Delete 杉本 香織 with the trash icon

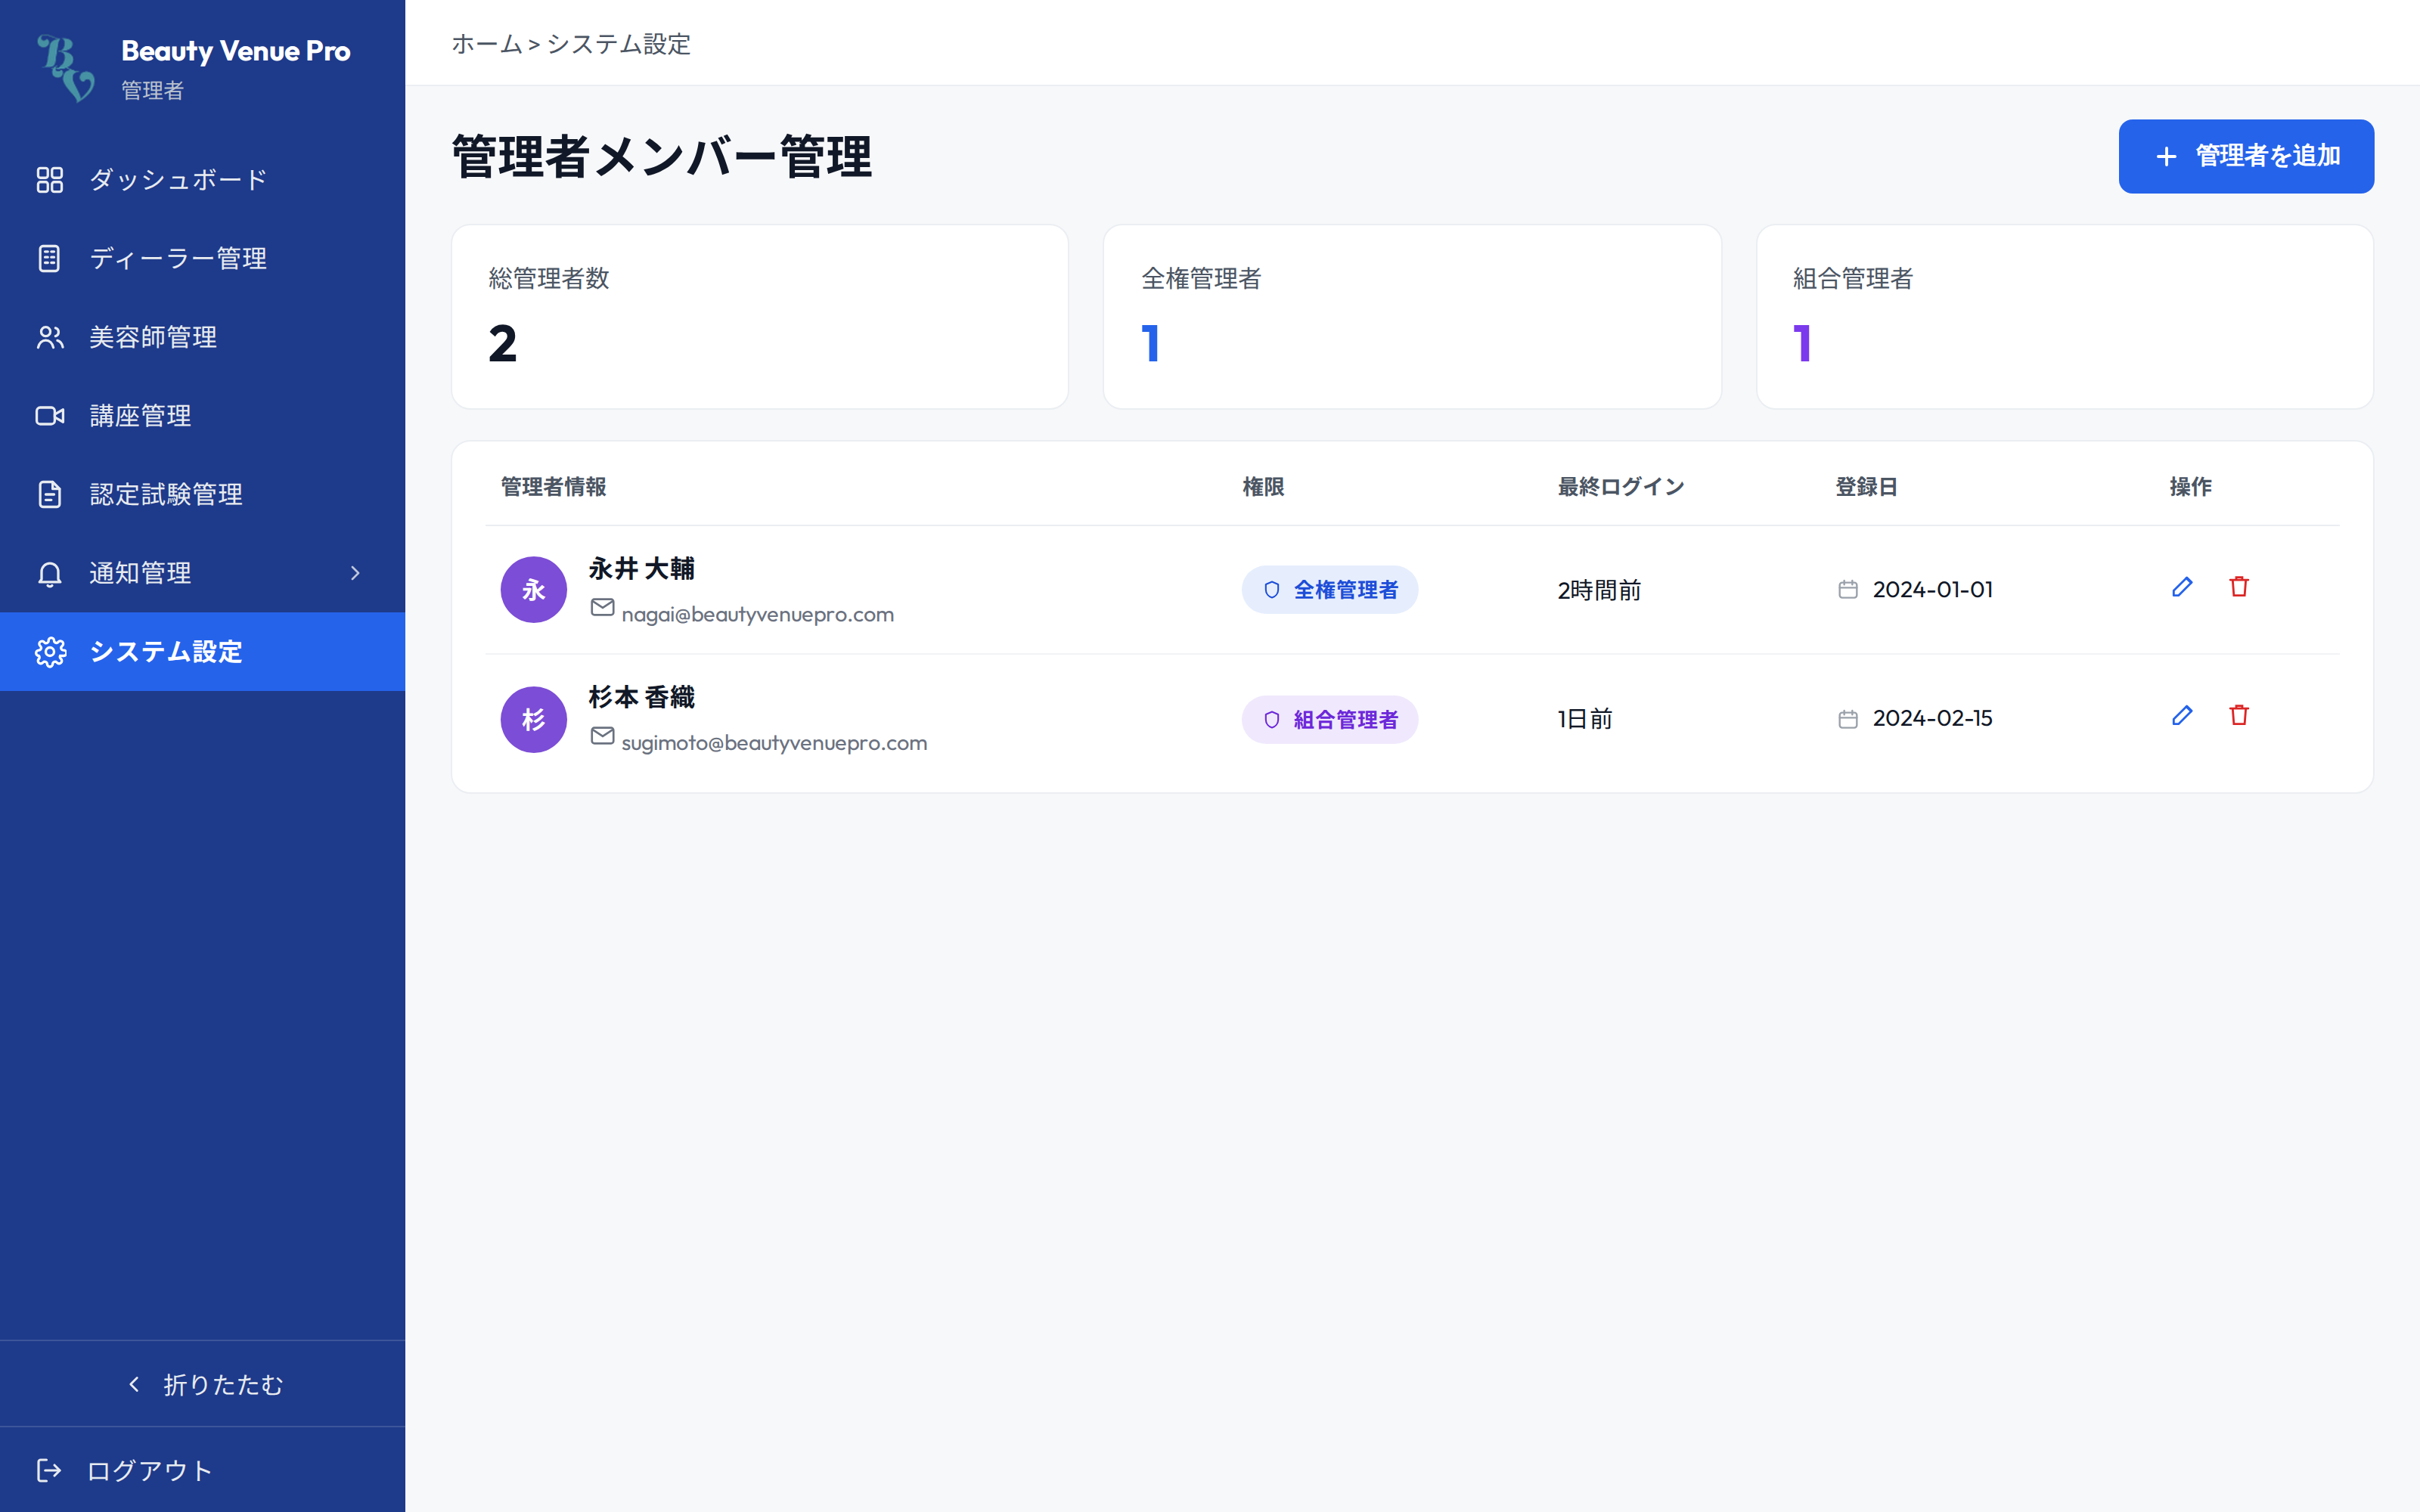[x=2239, y=715]
